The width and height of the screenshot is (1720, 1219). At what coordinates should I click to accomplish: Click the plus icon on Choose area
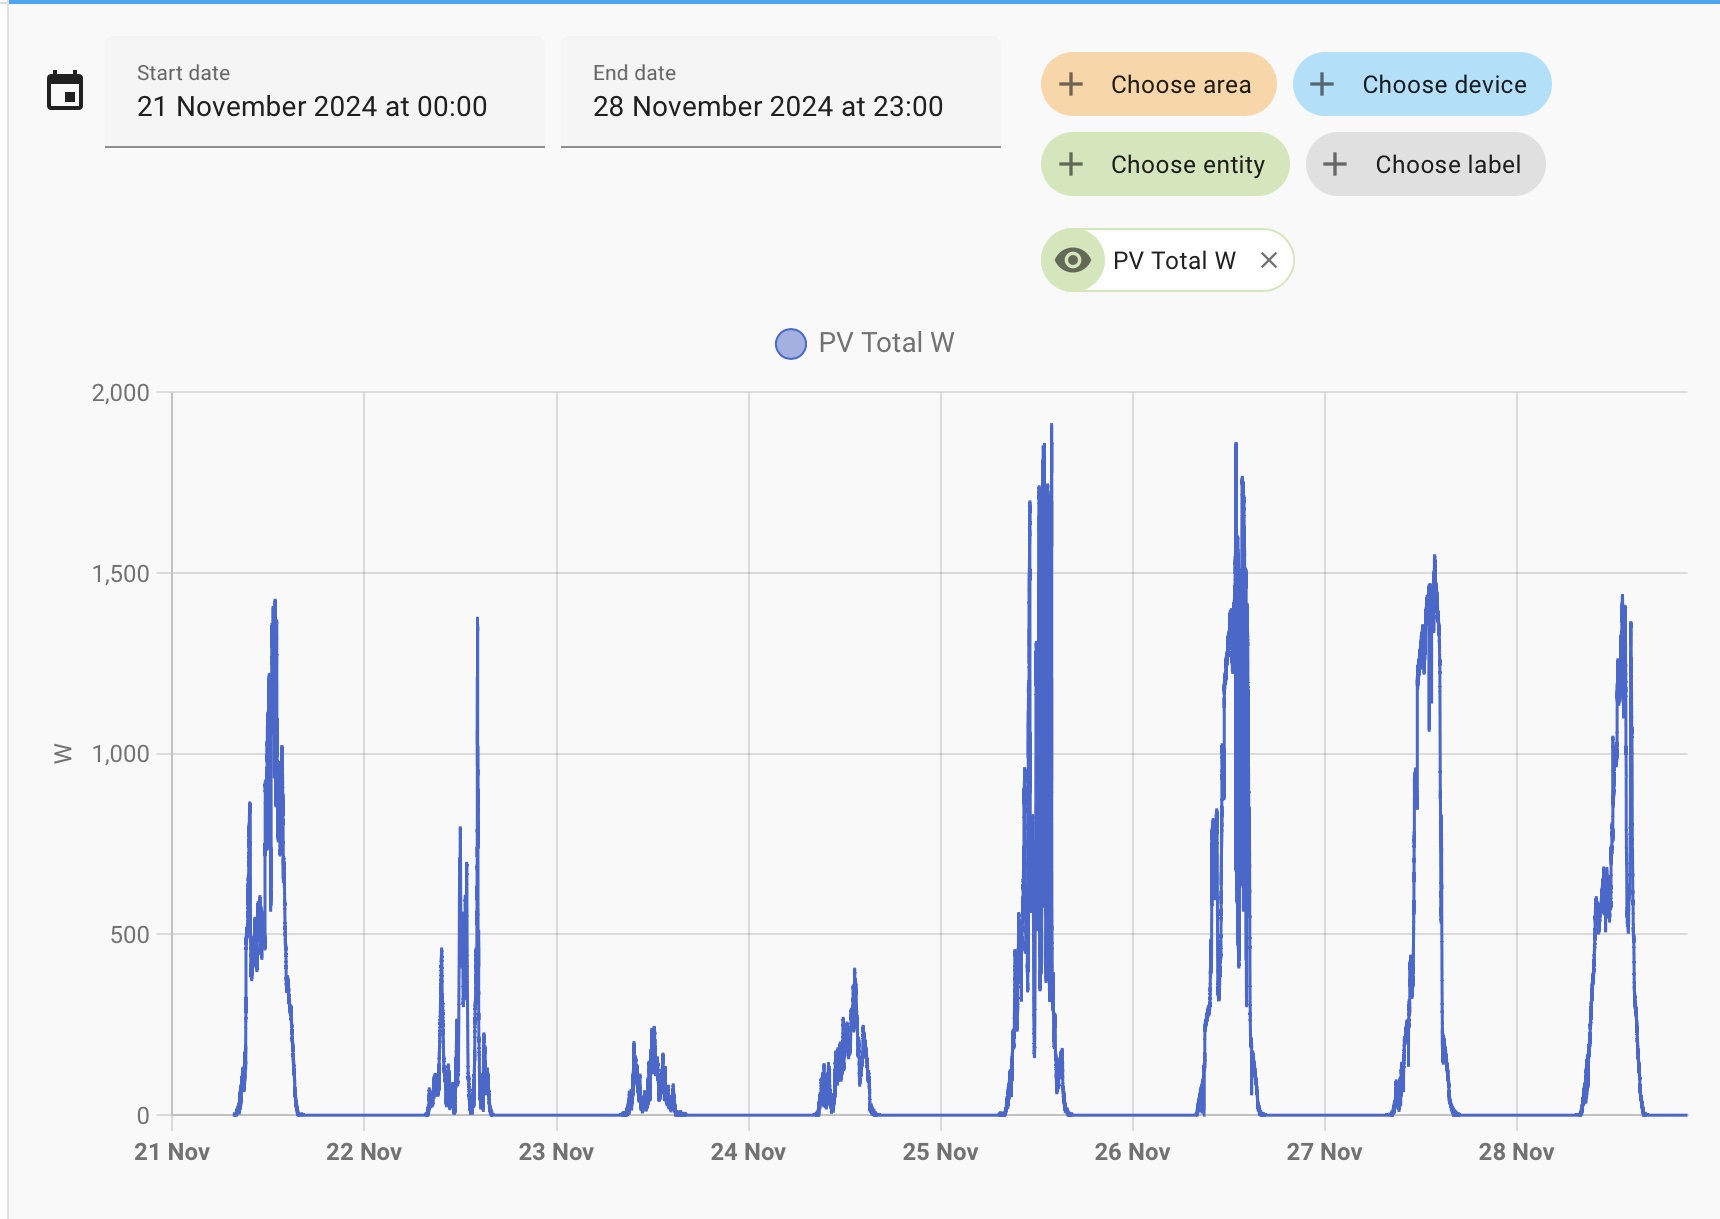click(x=1071, y=84)
